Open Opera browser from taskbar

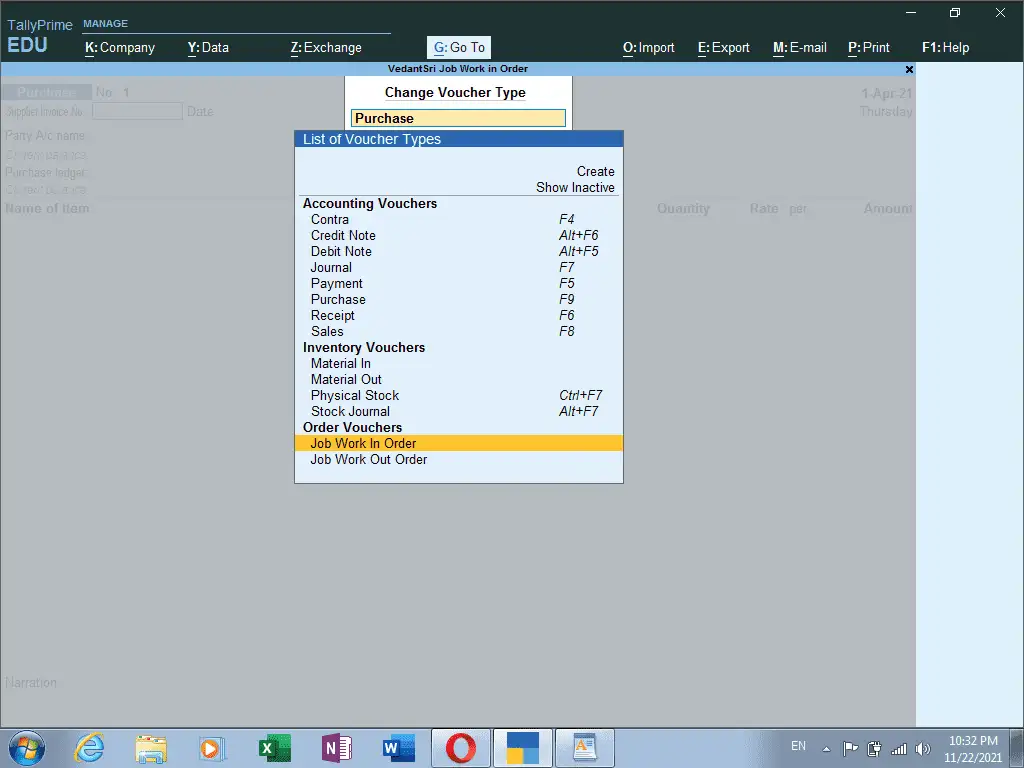(x=461, y=748)
